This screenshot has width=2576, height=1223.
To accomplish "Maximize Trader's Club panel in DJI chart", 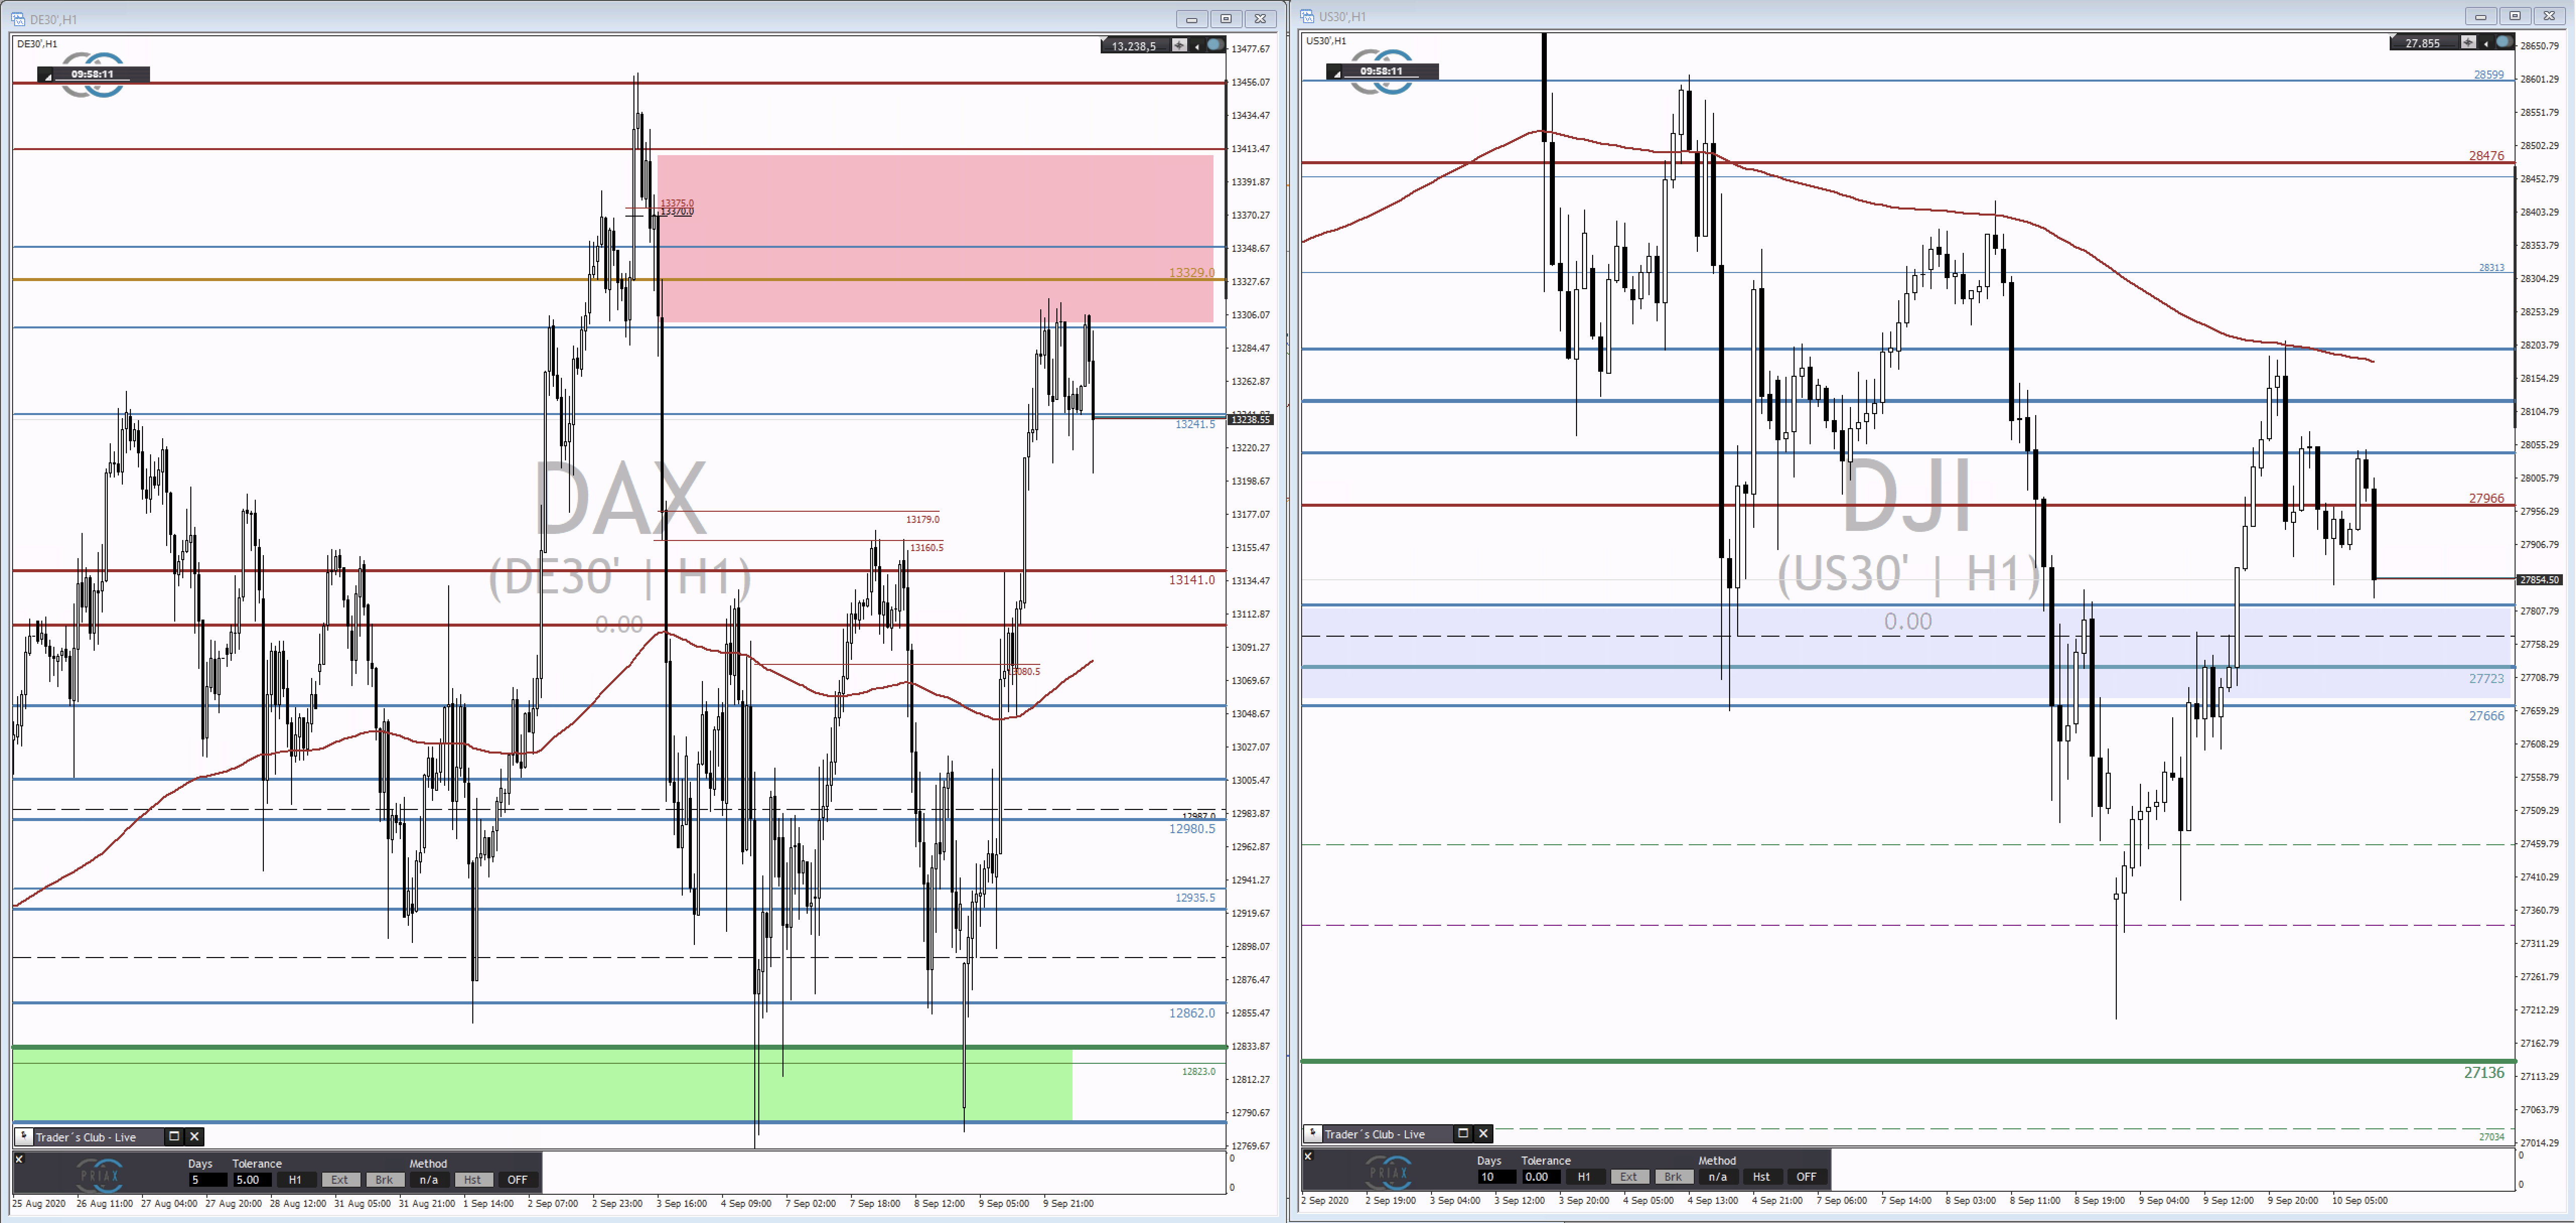I will point(1463,1134).
